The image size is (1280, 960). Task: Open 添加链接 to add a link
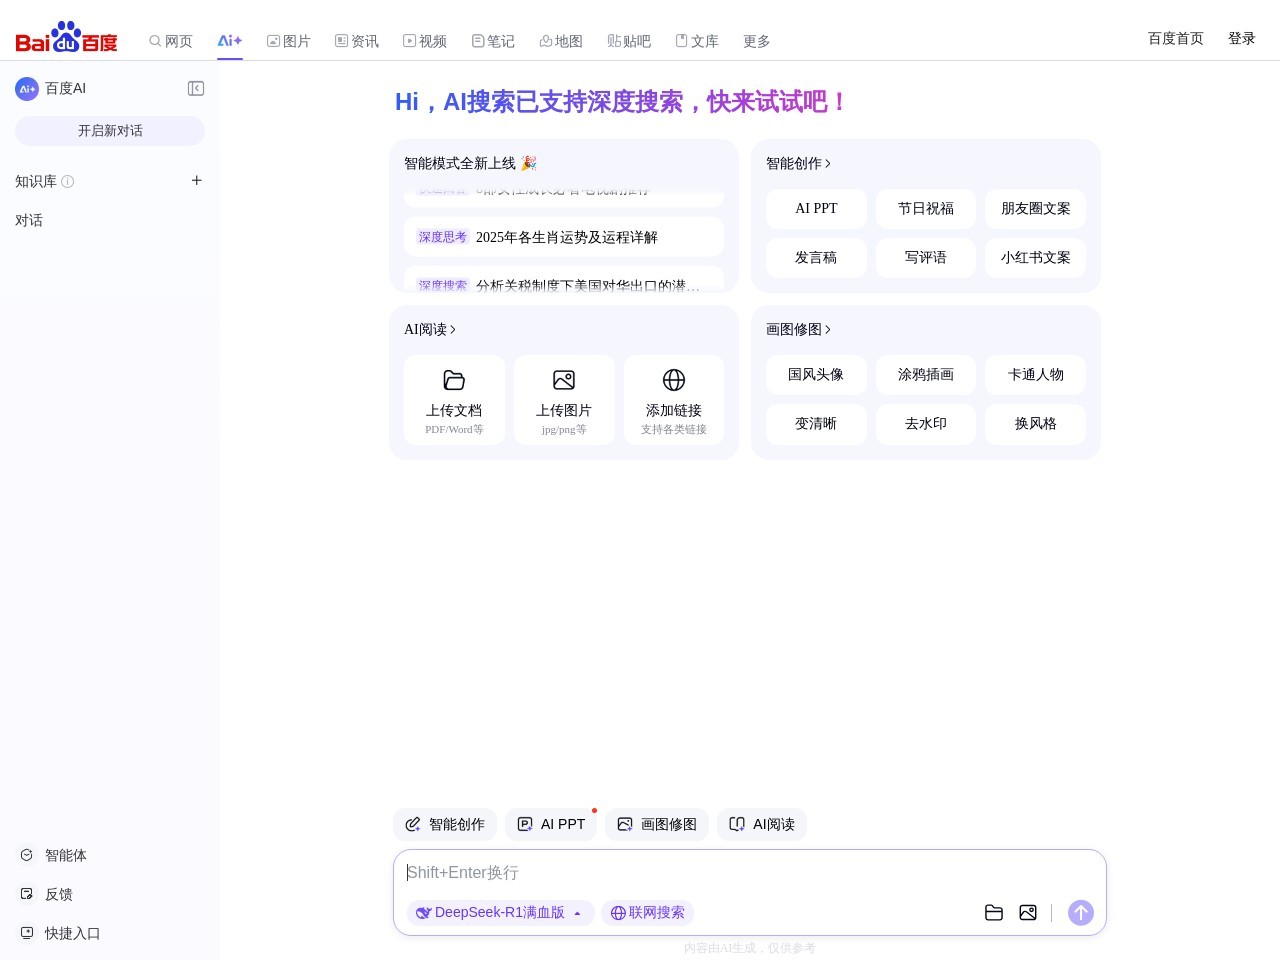pos(674,380)
